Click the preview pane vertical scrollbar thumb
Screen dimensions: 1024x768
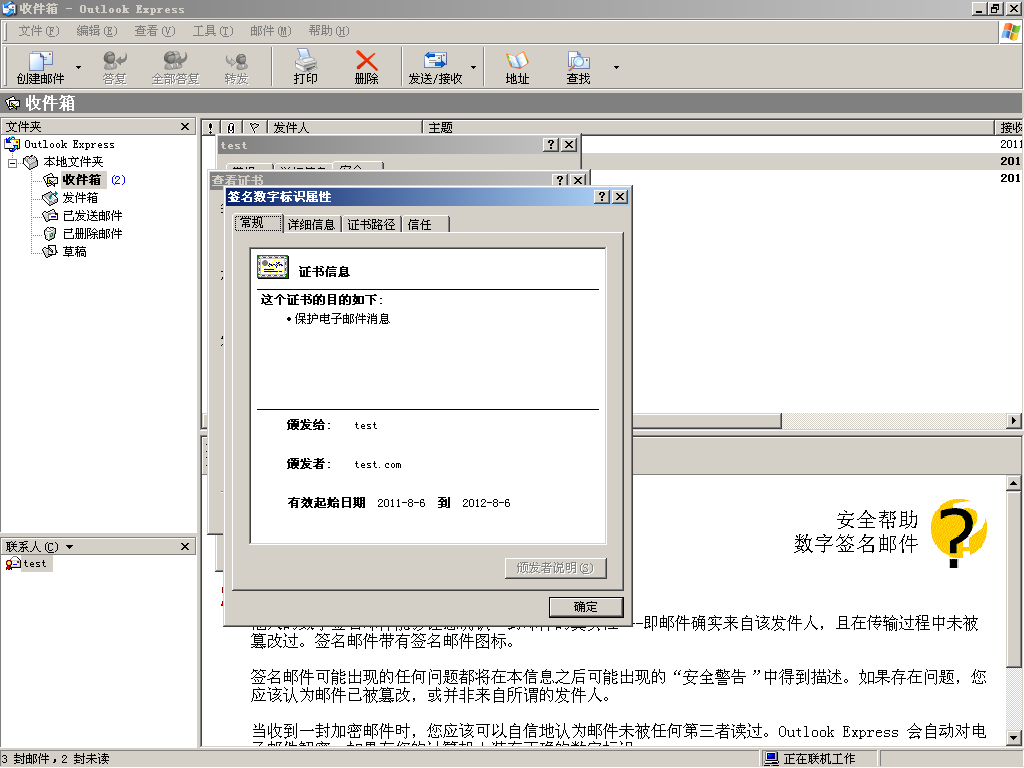1014,579
